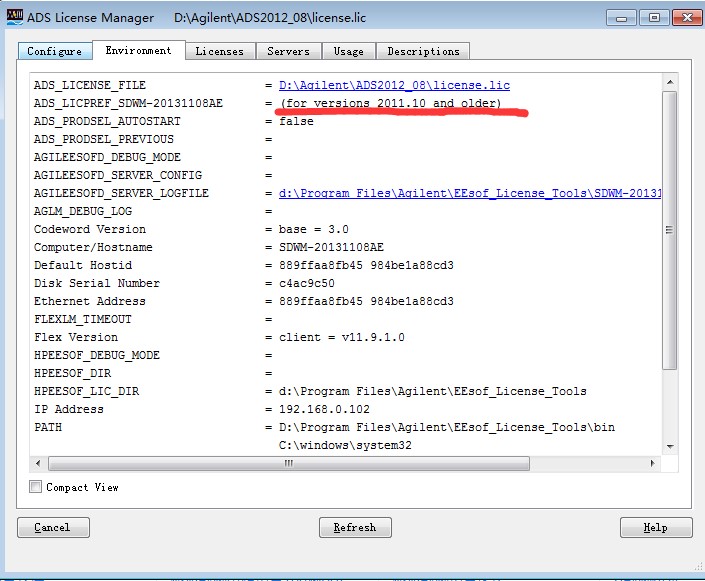Click the HPEESOF_DEBUG_MODE label

click(97, 355)
